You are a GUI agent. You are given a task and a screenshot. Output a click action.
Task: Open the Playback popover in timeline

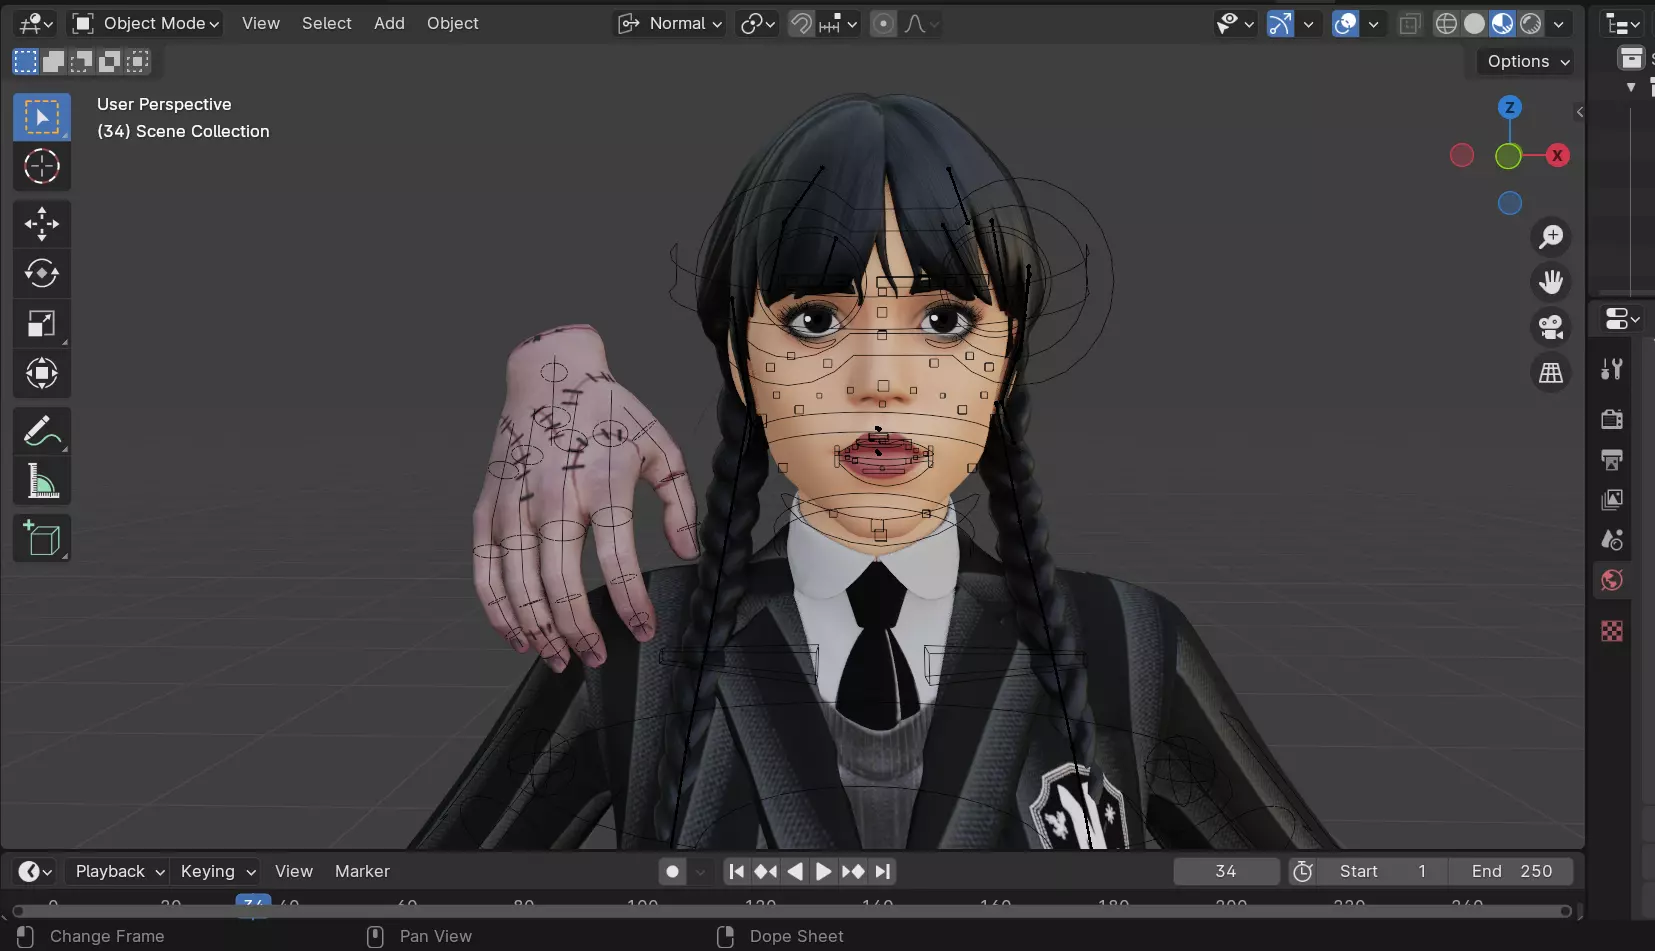[119, 872]
